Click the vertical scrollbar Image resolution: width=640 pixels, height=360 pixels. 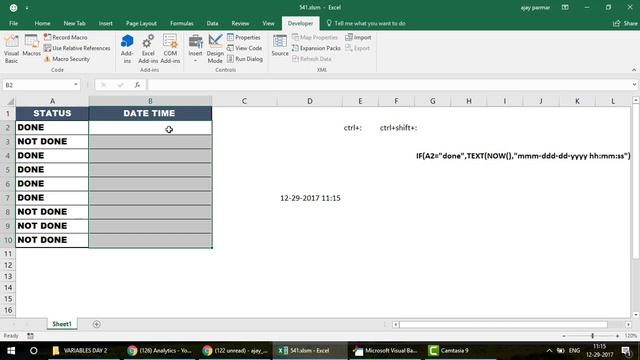(x=636, y=182)
